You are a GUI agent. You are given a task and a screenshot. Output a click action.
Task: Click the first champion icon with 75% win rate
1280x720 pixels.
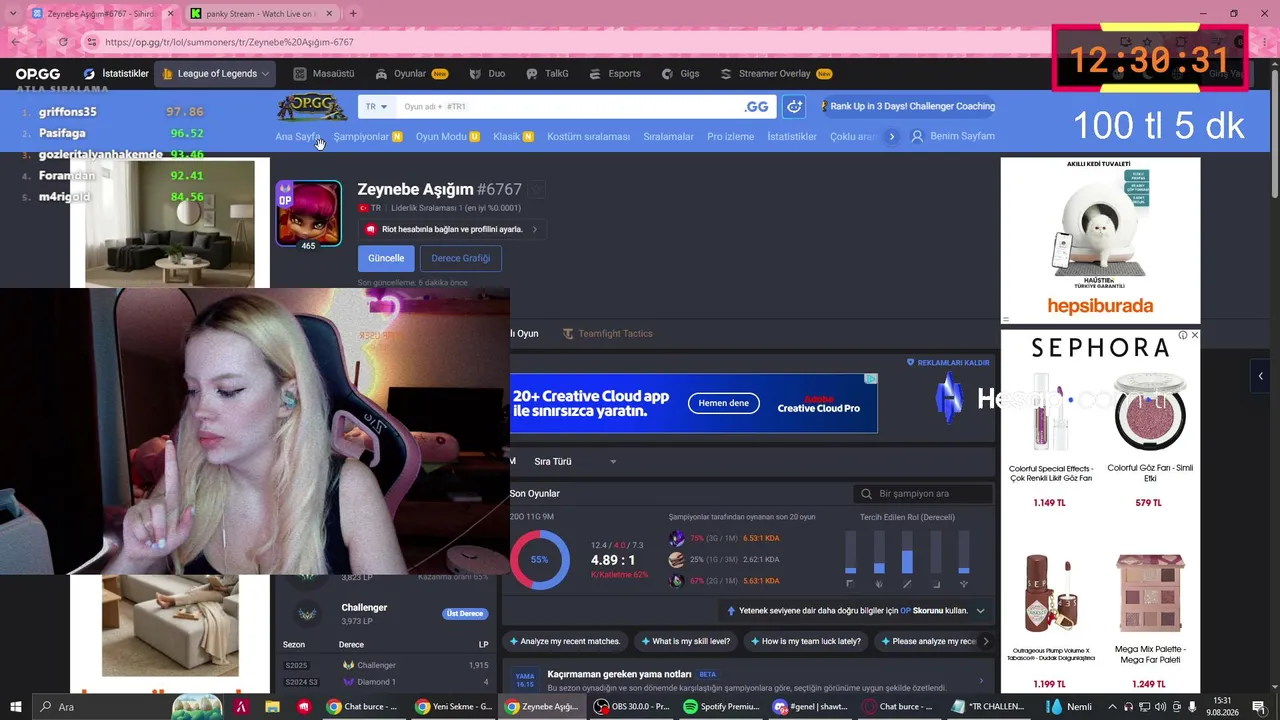click(677, 539)
